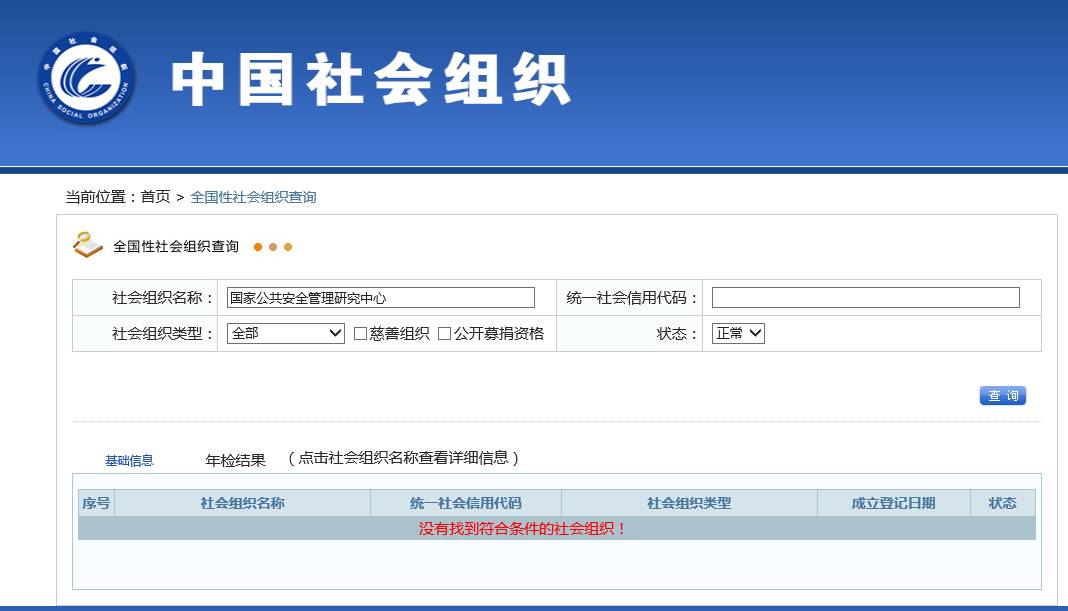
Task: Switch to the 基础信息 tab
Action: click(x=129, y=461)
